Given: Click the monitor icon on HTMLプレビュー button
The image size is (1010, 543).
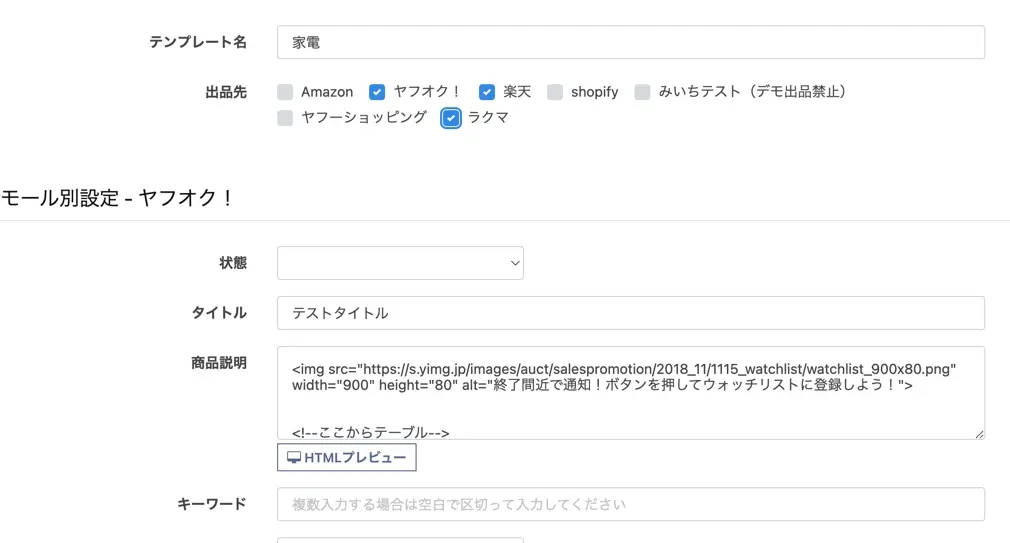Looking at the screenshot, I should (294, 458).
